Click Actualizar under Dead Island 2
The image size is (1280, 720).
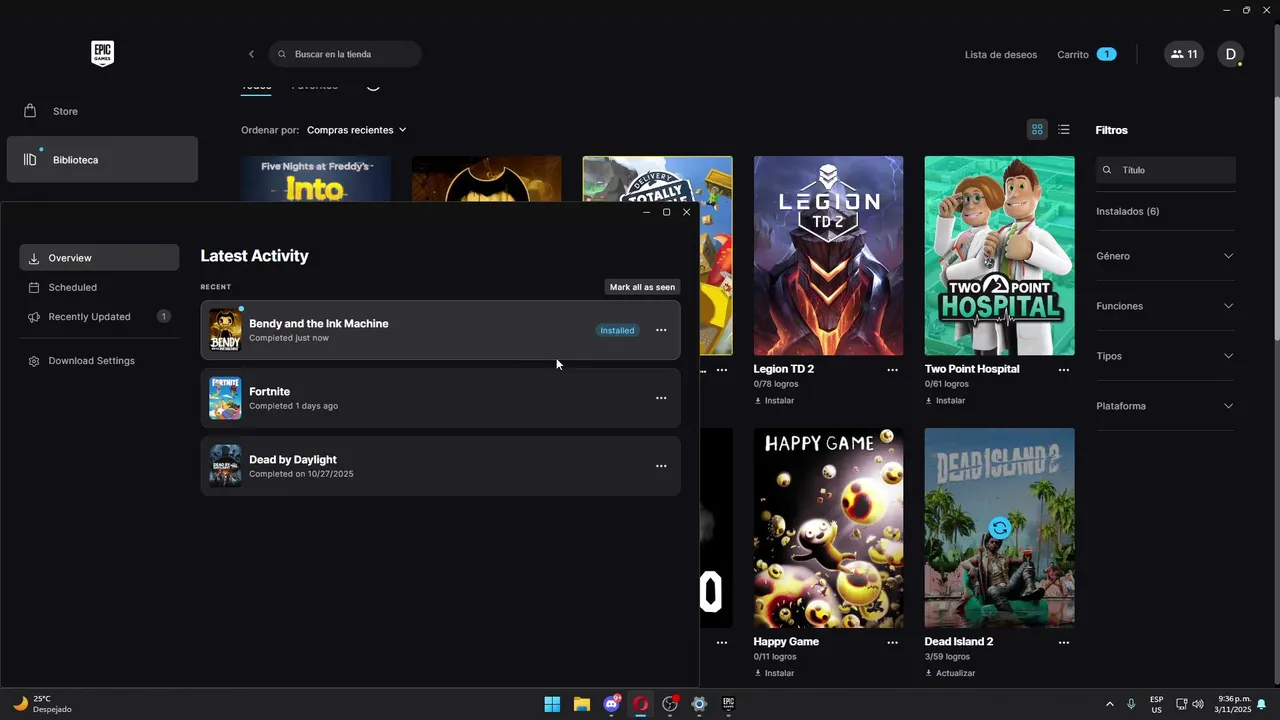950,673
